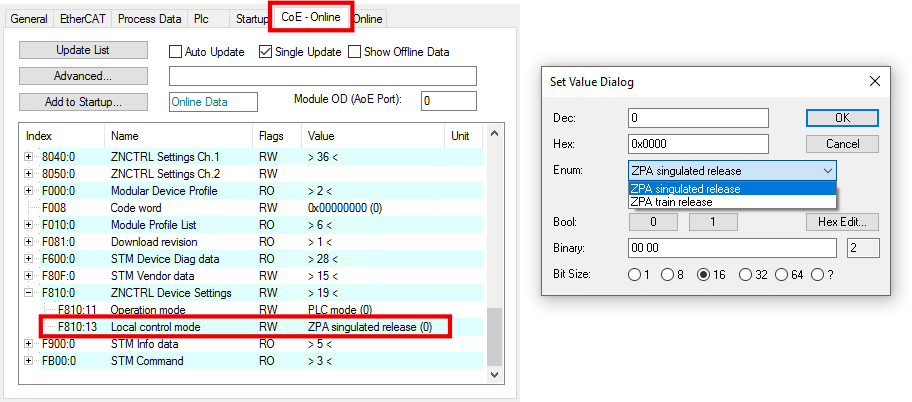Select Bit Size 16 radio button
This screenshot has width=912, height=402.
point(703,275)
